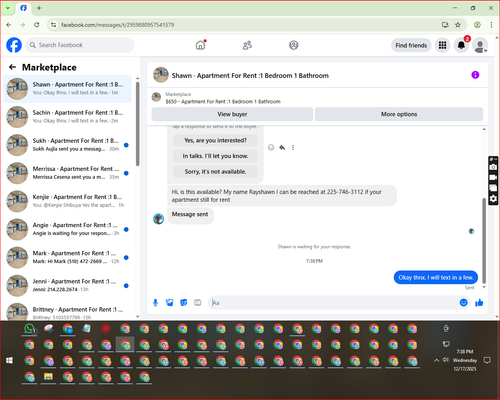Open the Friends icon in top navigation

(247, 45)
